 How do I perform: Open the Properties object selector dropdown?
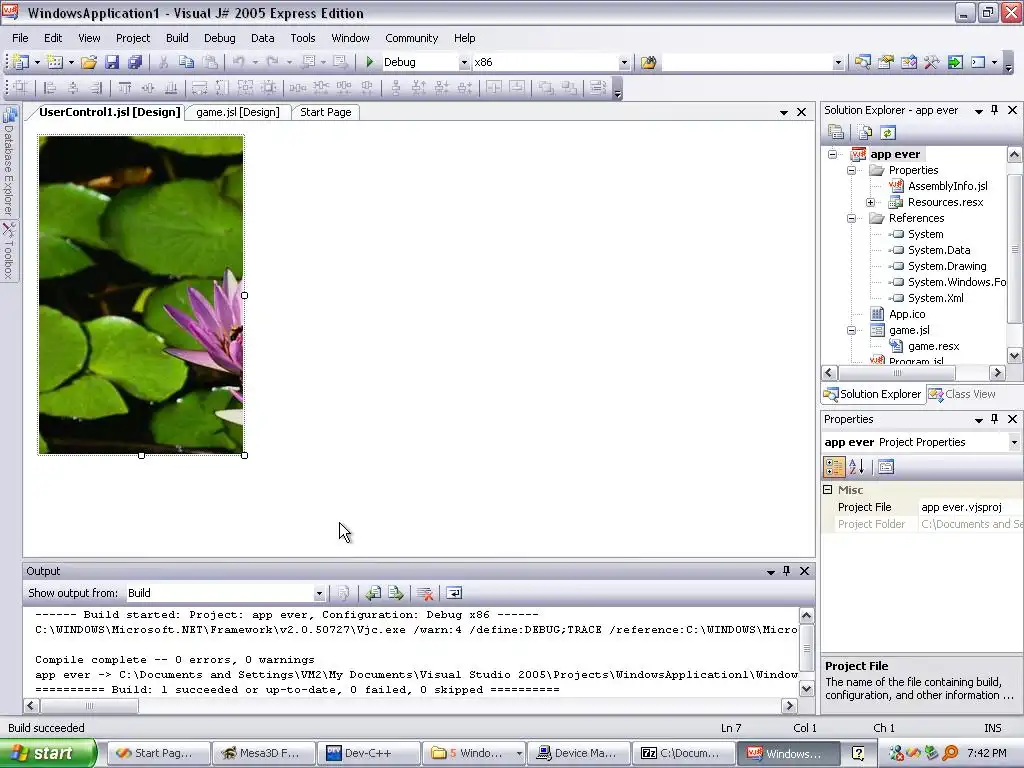pos(1014,442)
